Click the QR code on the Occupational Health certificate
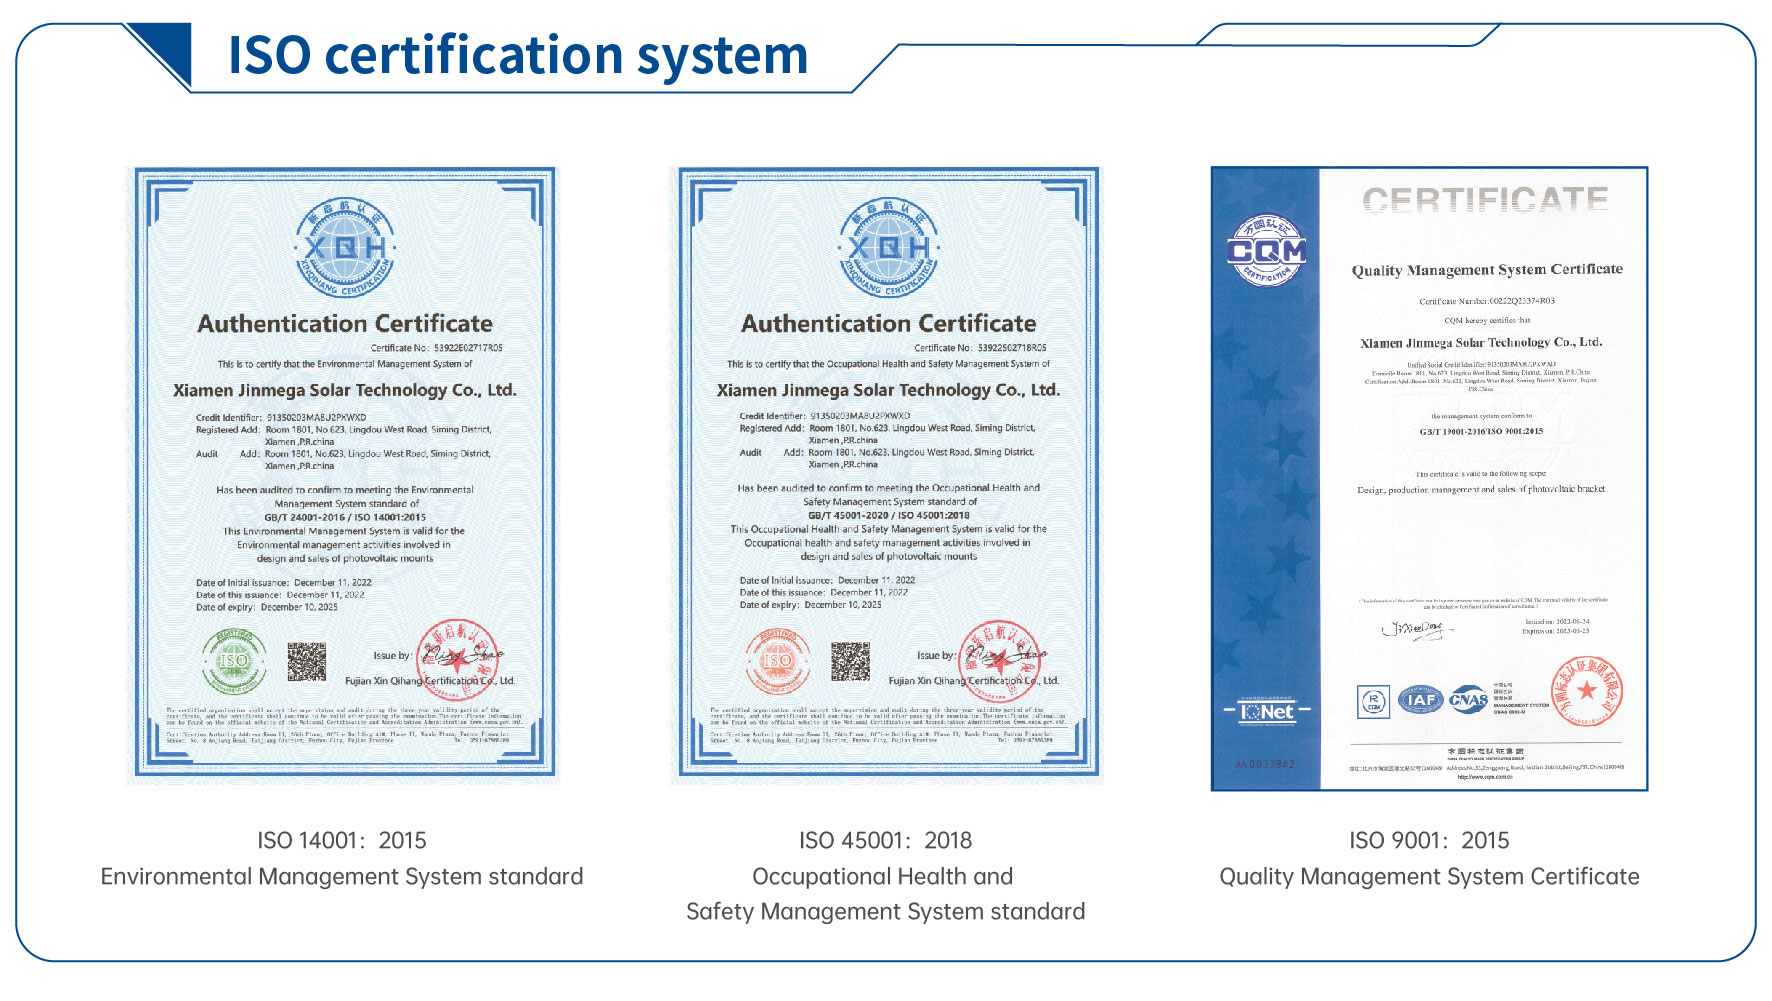 850,662
